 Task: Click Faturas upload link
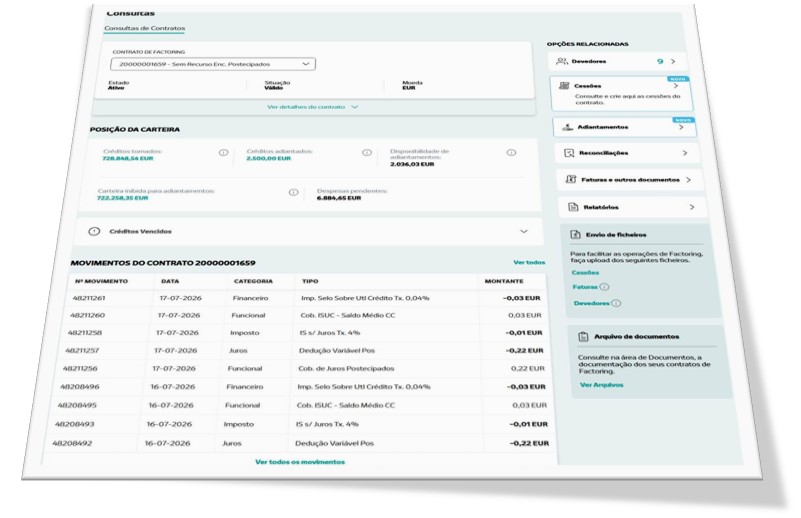[x=585, y=287]
